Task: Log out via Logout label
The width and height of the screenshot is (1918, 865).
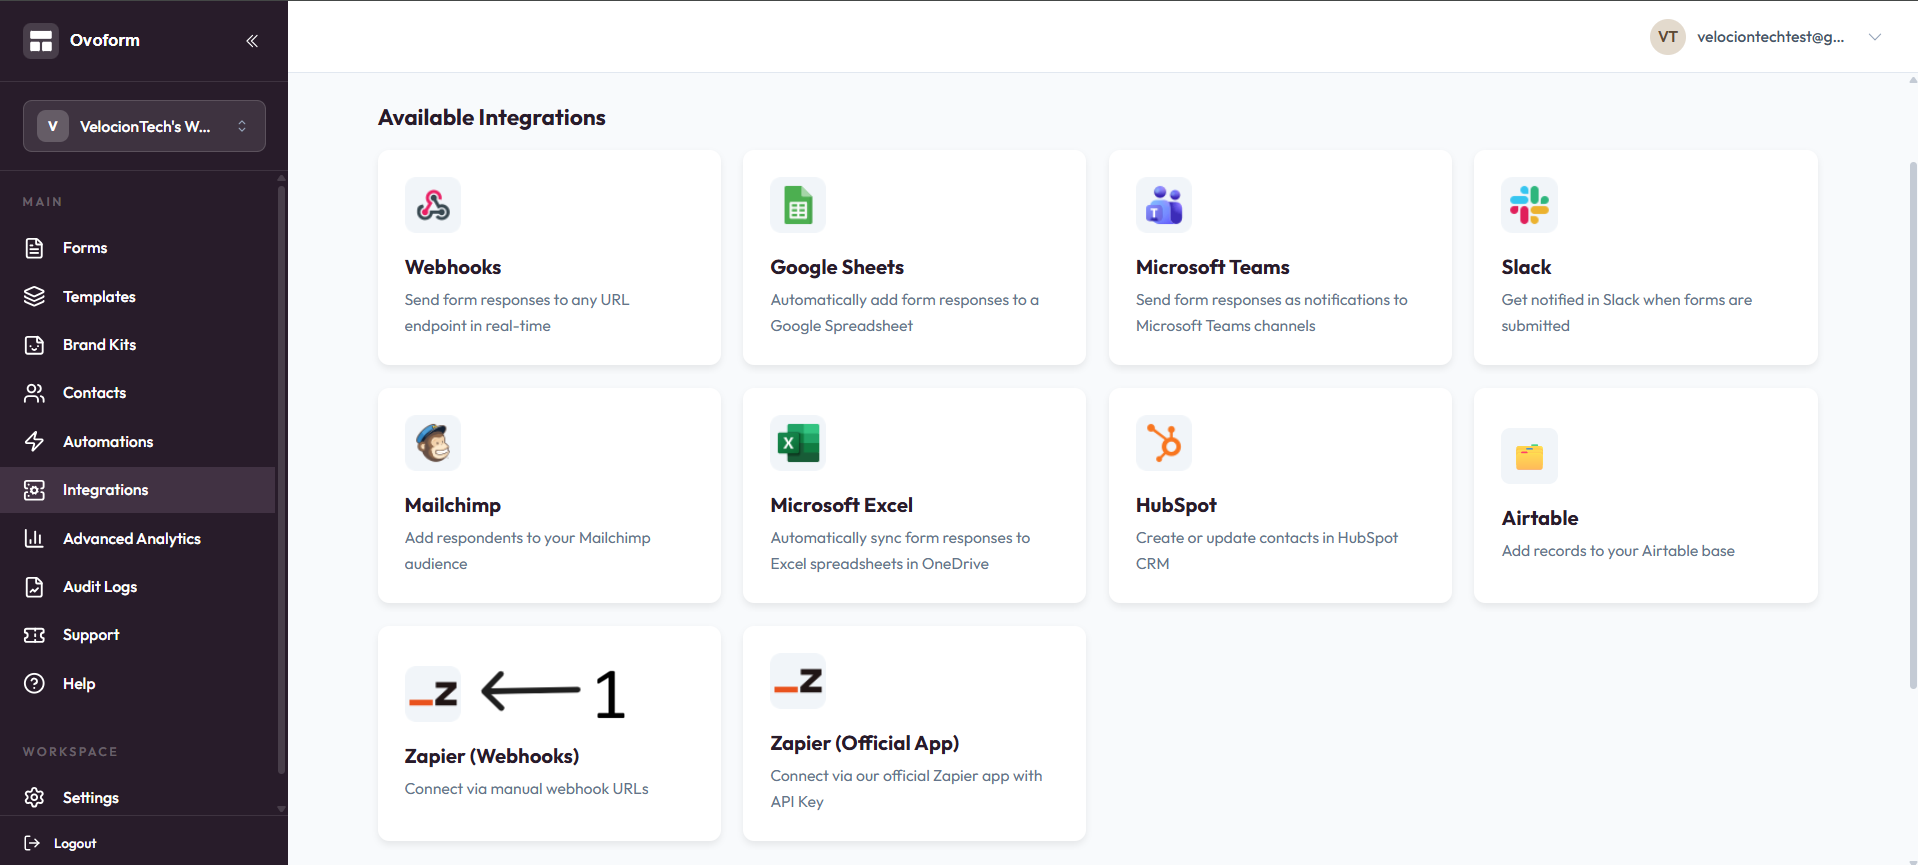Action: [75, 843]
